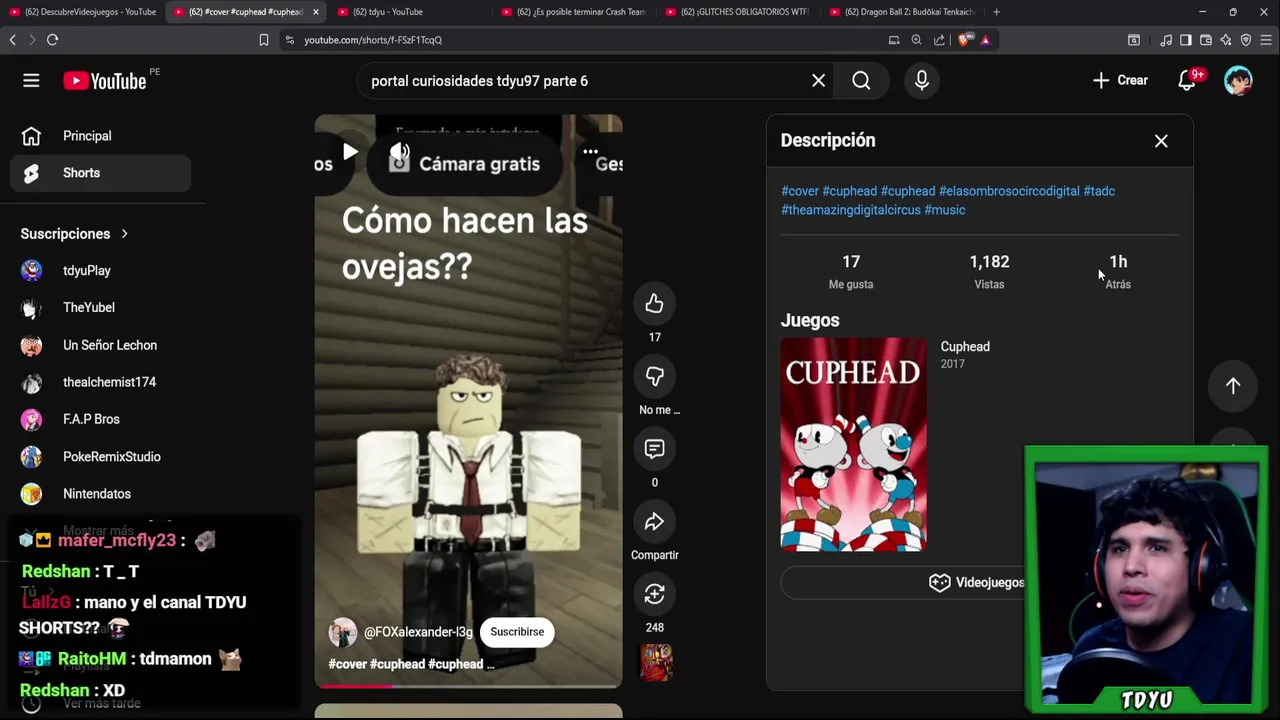1280x720 pixels.
Task: Close the active #cover #cuphead tab
Action: [x=316, y=12]
